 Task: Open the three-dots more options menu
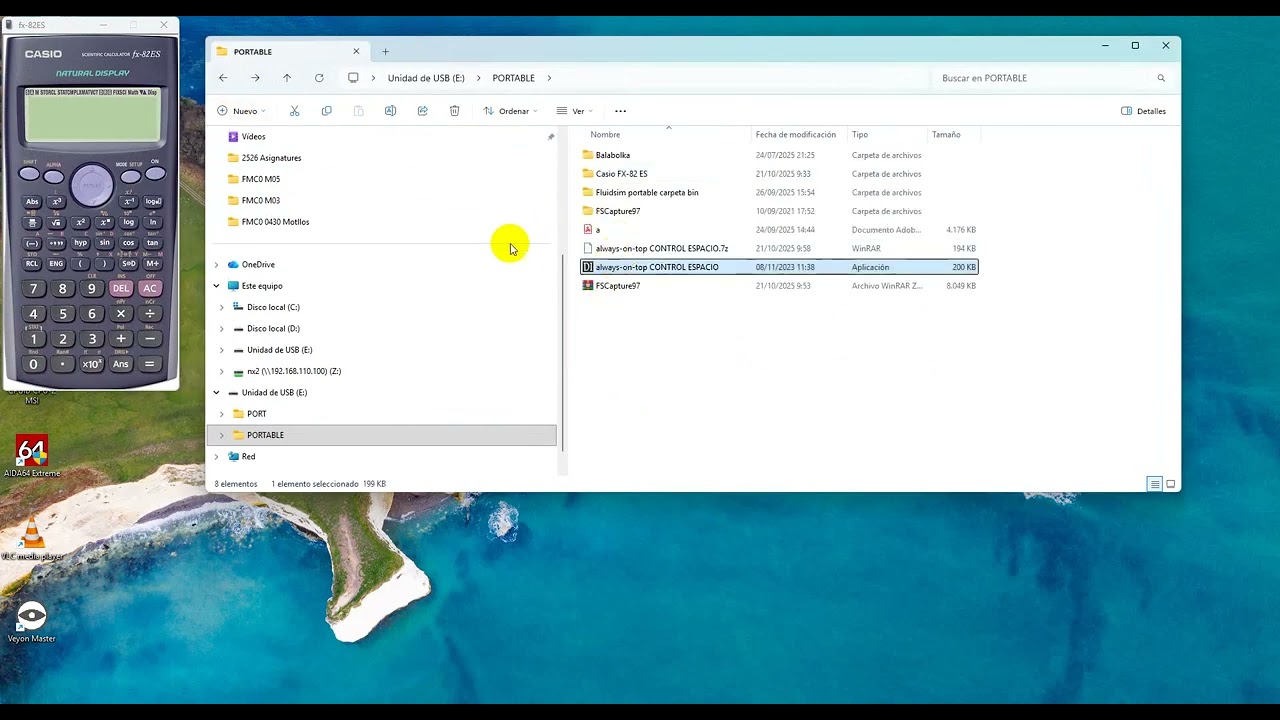pyautogui.click(x=620, y=111)
